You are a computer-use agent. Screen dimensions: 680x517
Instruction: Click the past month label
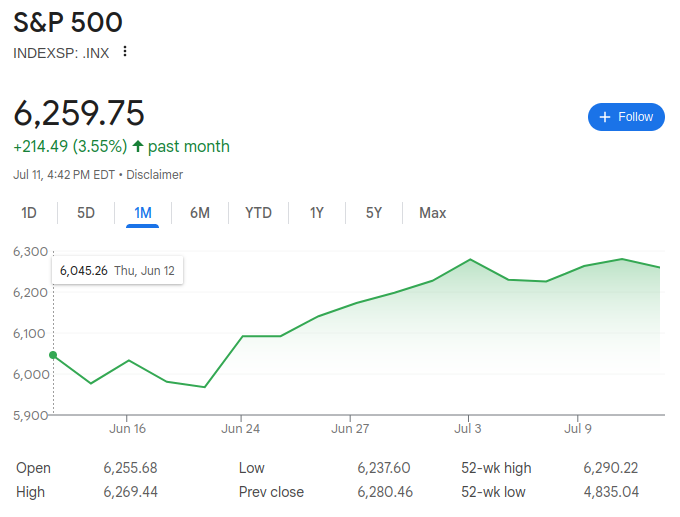189,147
